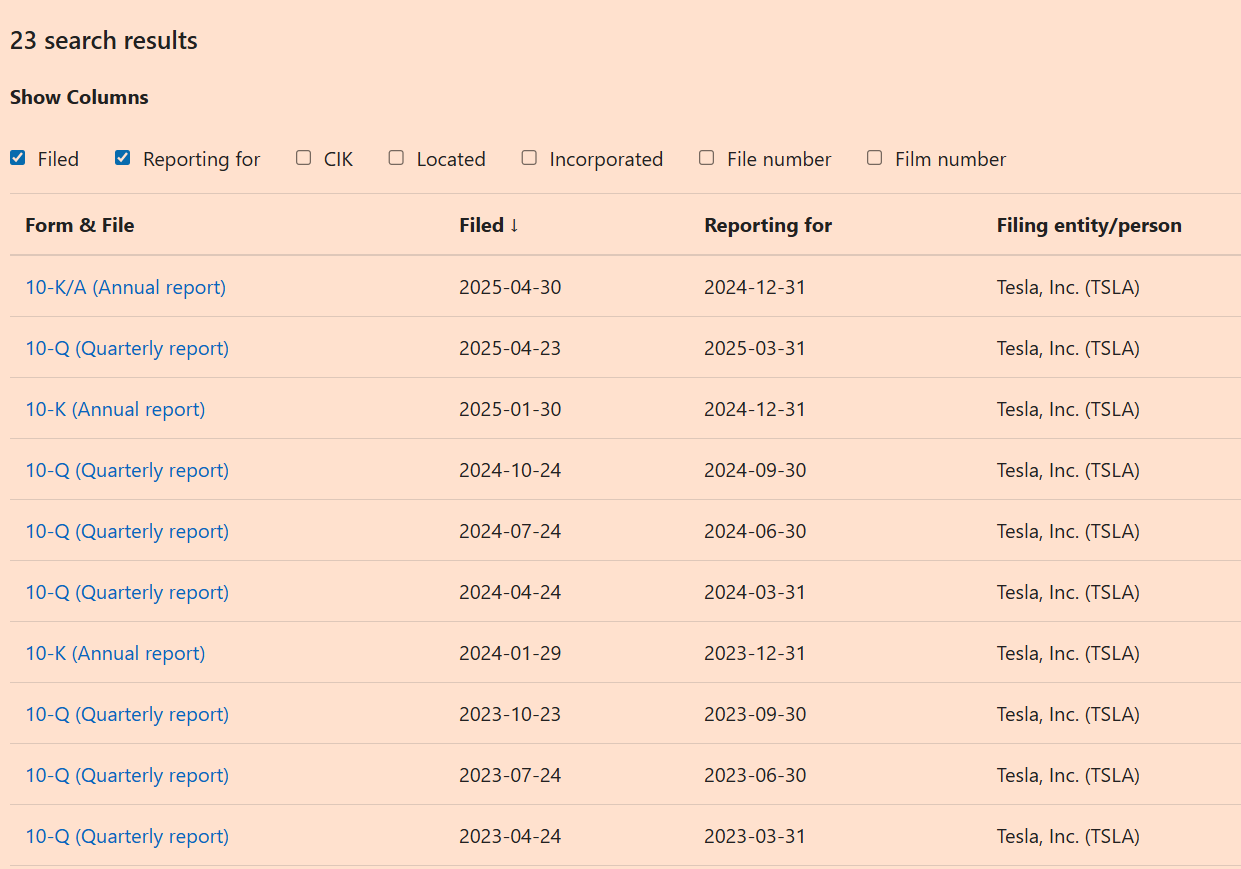Open the 10-Q filed on 2024-10-24
Viewport: 1241px width, 869px height.
point(127,470)
